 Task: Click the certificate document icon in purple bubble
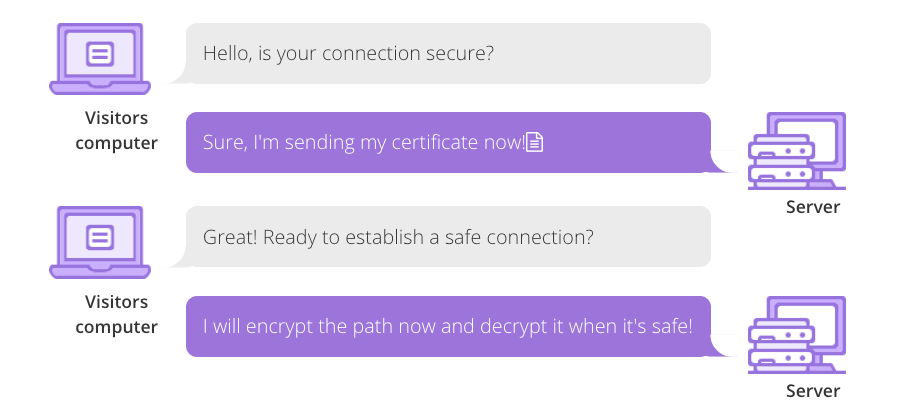click(x=535, y=142)
